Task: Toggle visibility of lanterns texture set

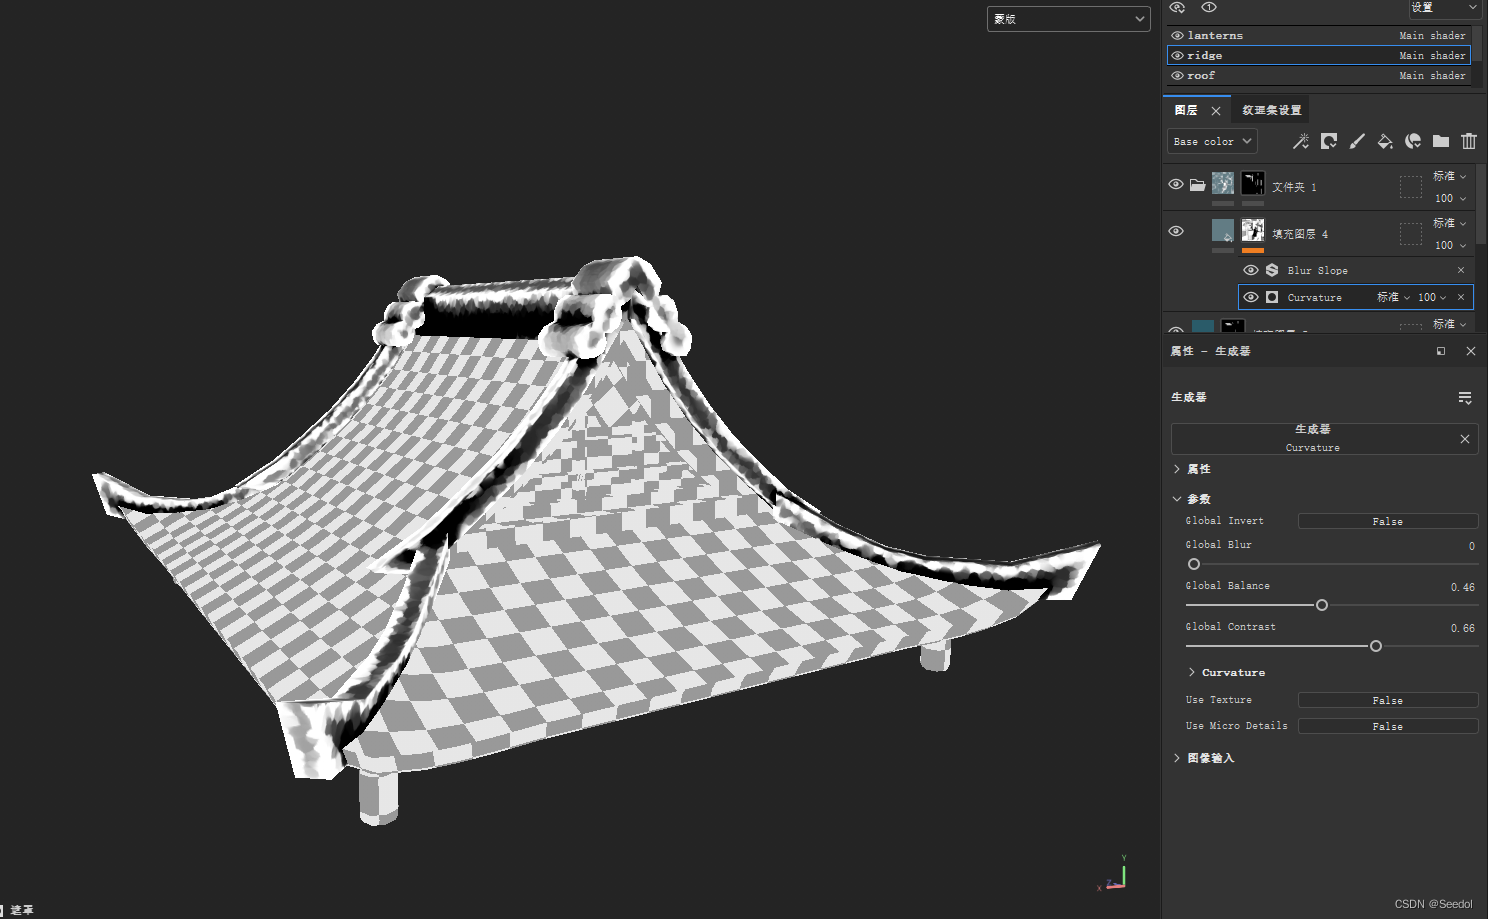Action: coord(1177,36)
